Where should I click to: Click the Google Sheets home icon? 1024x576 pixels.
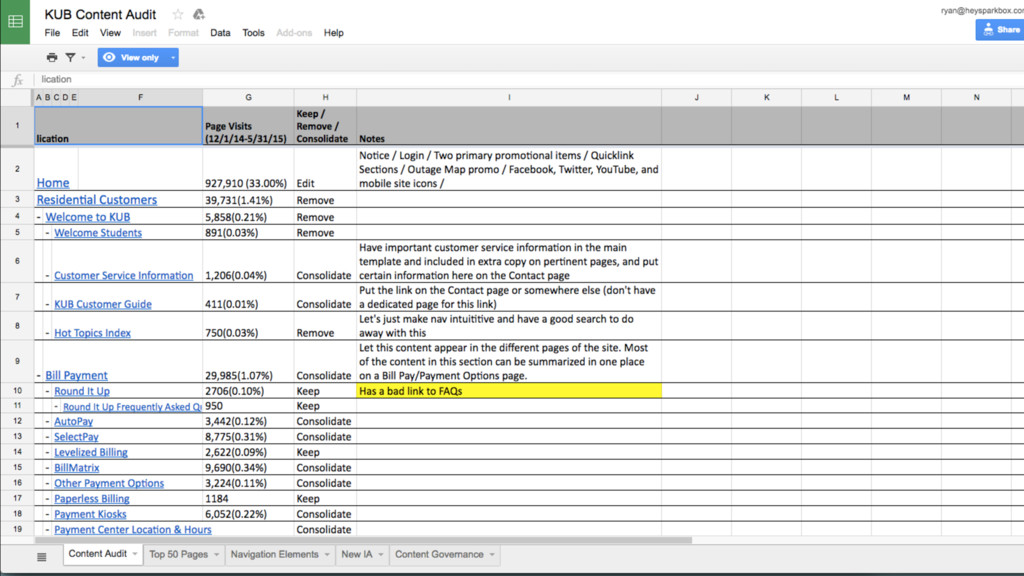(15, 22)
